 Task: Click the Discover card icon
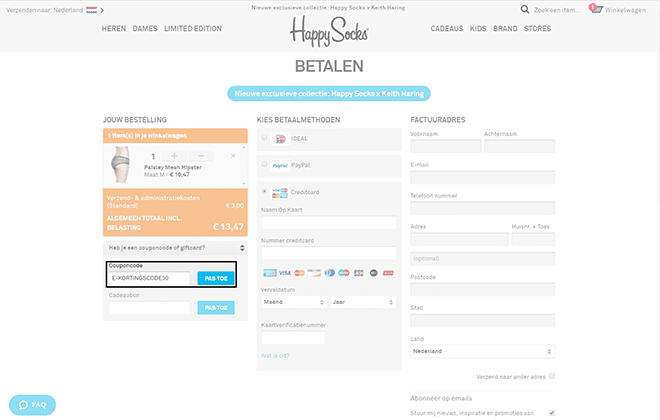314,273
